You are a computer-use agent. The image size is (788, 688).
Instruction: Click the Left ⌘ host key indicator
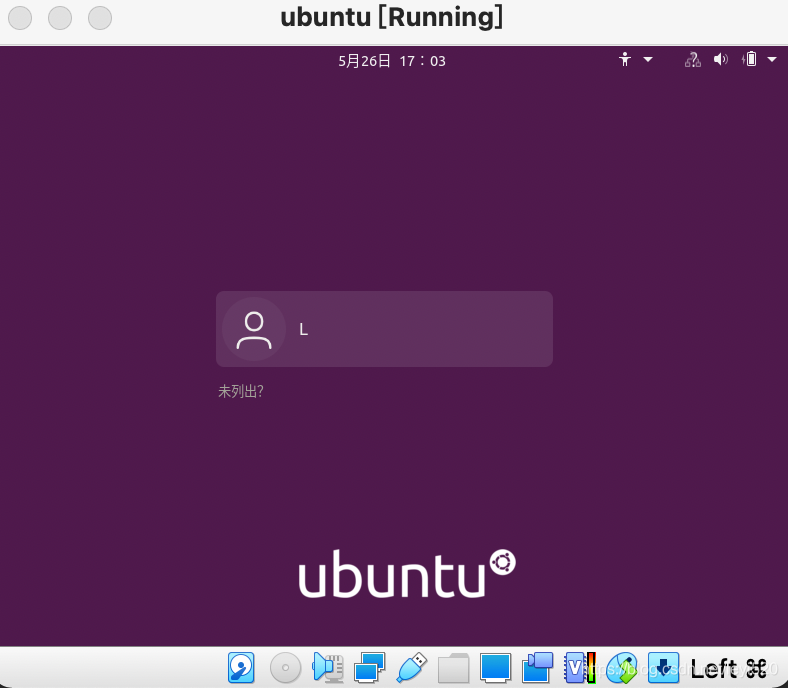pos(729,668)
